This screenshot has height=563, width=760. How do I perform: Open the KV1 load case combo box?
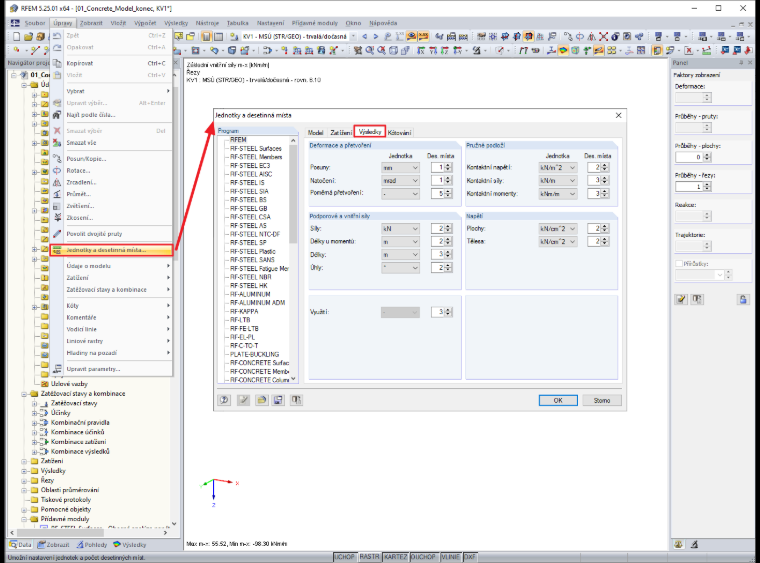click(x=300, y=36)
